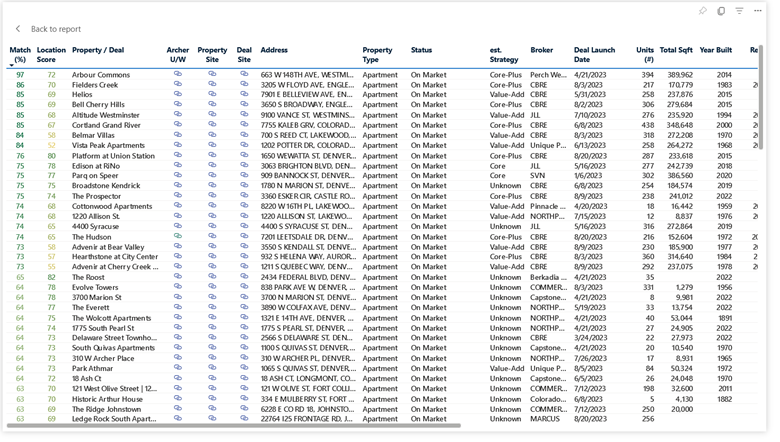
Task: Select address 663 W 148TH AVE, WESTMI...
Action: tap(307, 75)
